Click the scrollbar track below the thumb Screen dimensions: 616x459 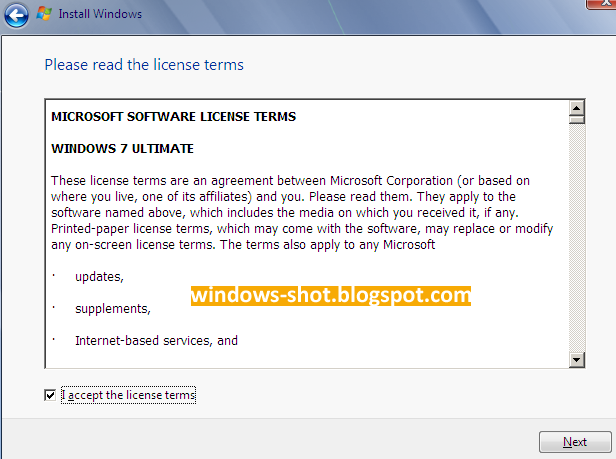coord(577,238)
